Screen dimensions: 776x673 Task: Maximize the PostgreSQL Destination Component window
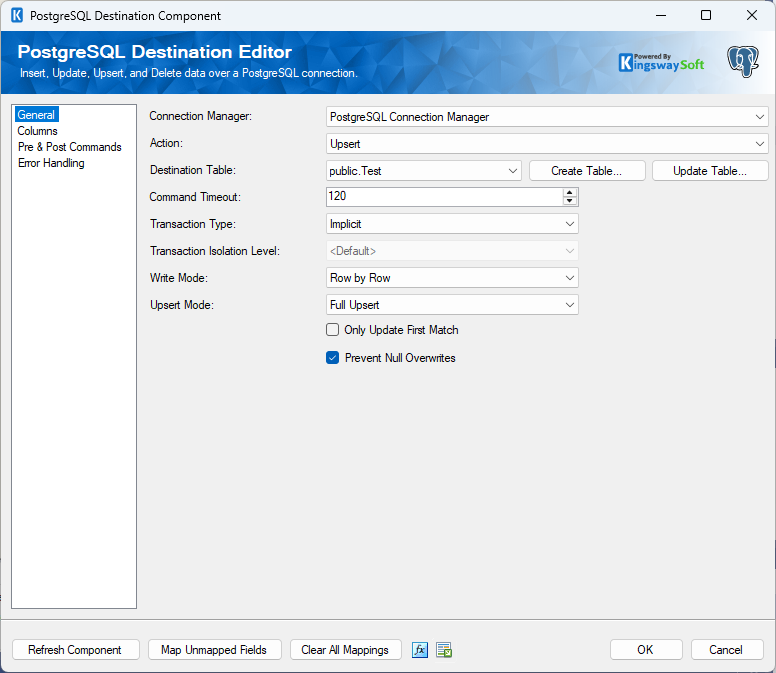[706, 15]
